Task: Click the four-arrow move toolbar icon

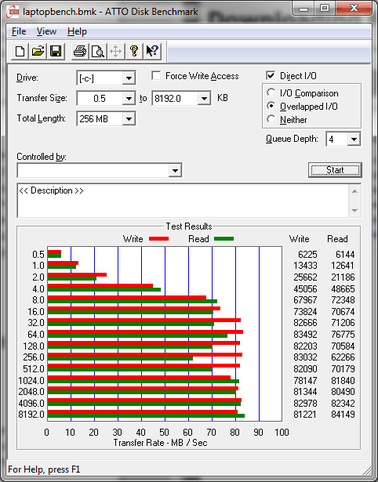Action: click(116, 51)
